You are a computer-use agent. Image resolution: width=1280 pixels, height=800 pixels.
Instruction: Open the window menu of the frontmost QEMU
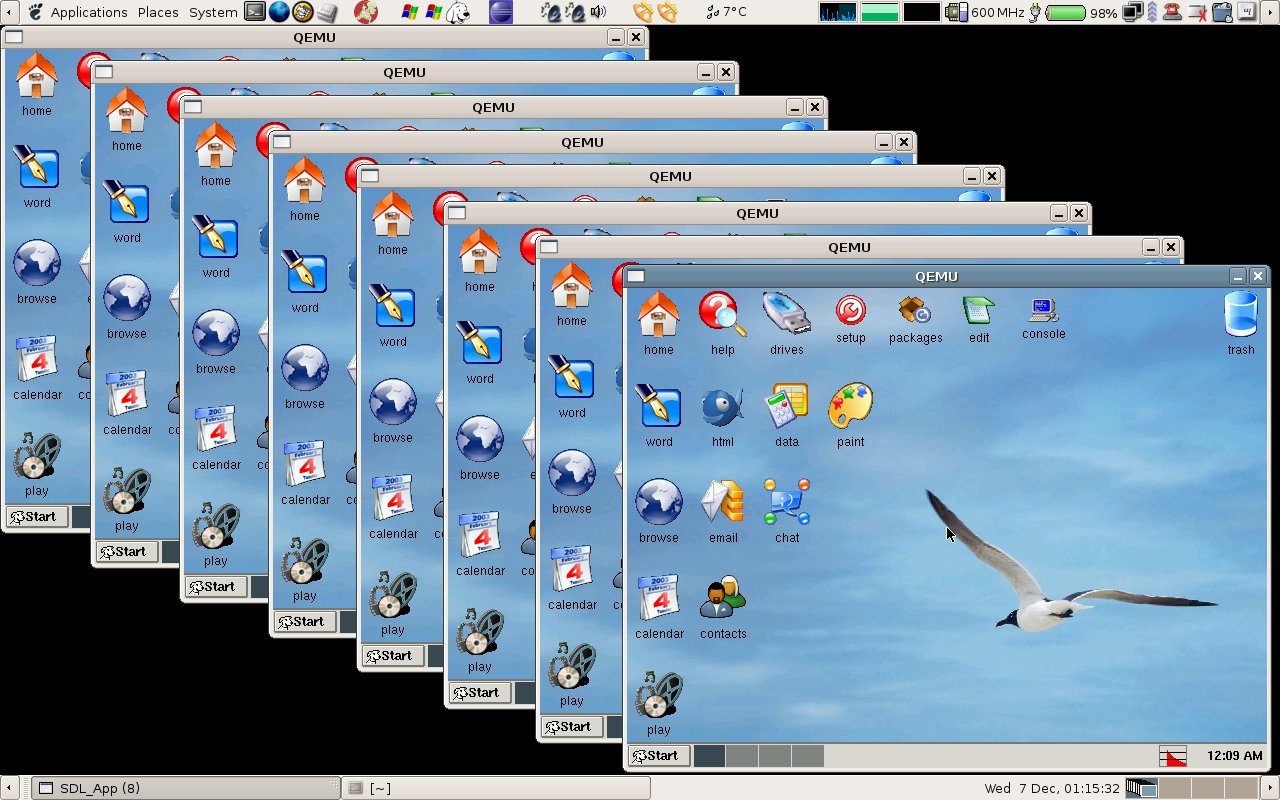[x=636, y=276]
